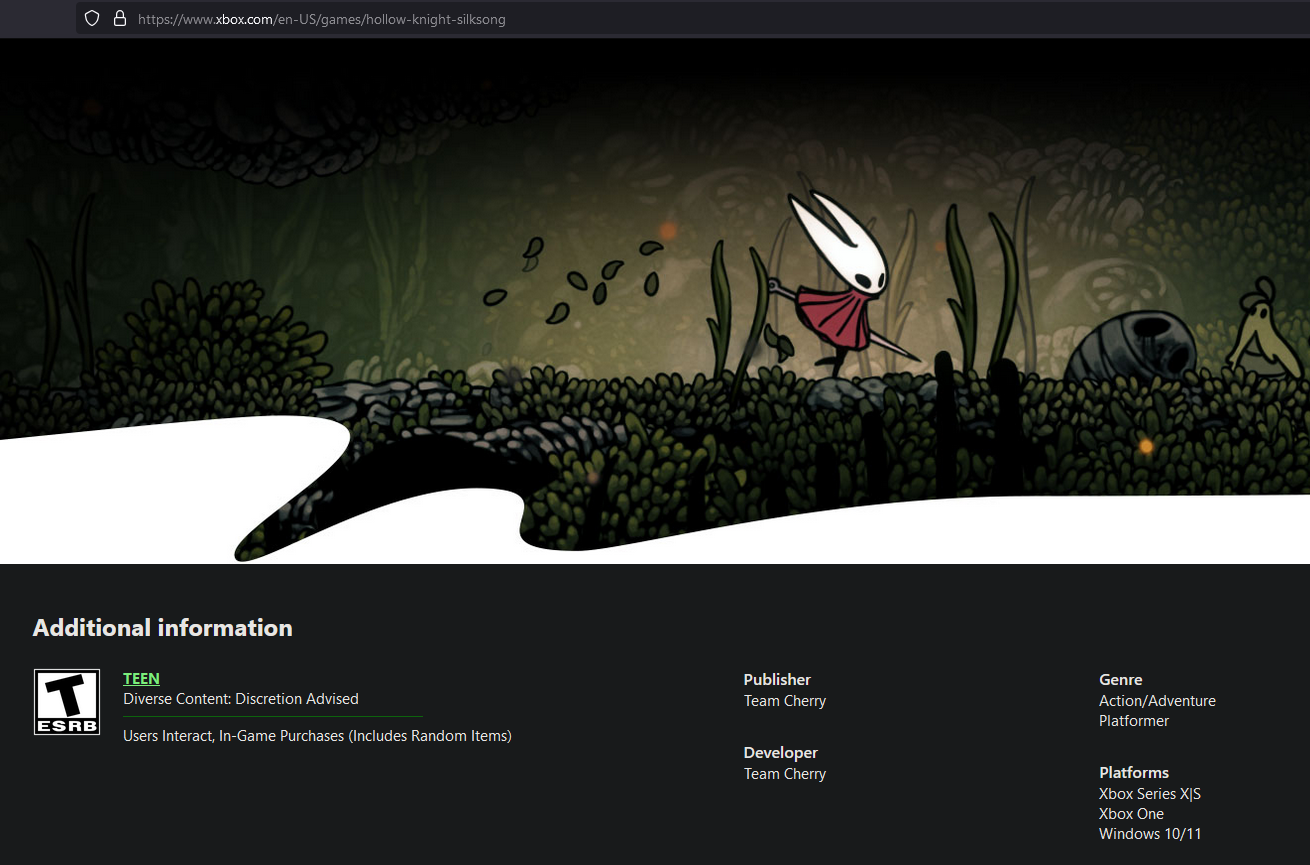Click "Windows 10/11" platform text
This screenshot has width=1310, height=865.
click(x=1150, y=834)
